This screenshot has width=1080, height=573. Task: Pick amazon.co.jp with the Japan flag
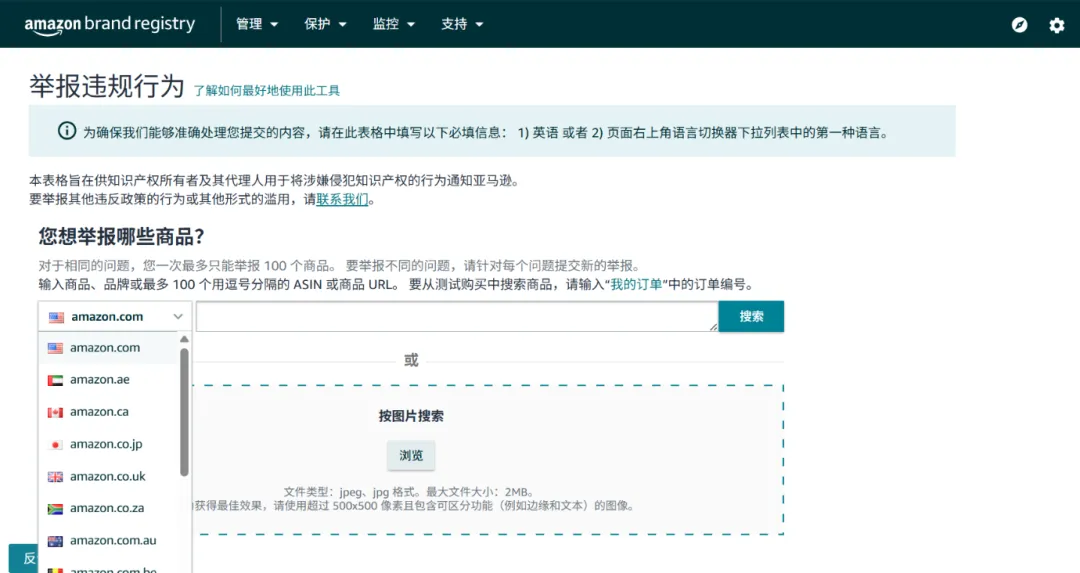click(x=105, y=444)
